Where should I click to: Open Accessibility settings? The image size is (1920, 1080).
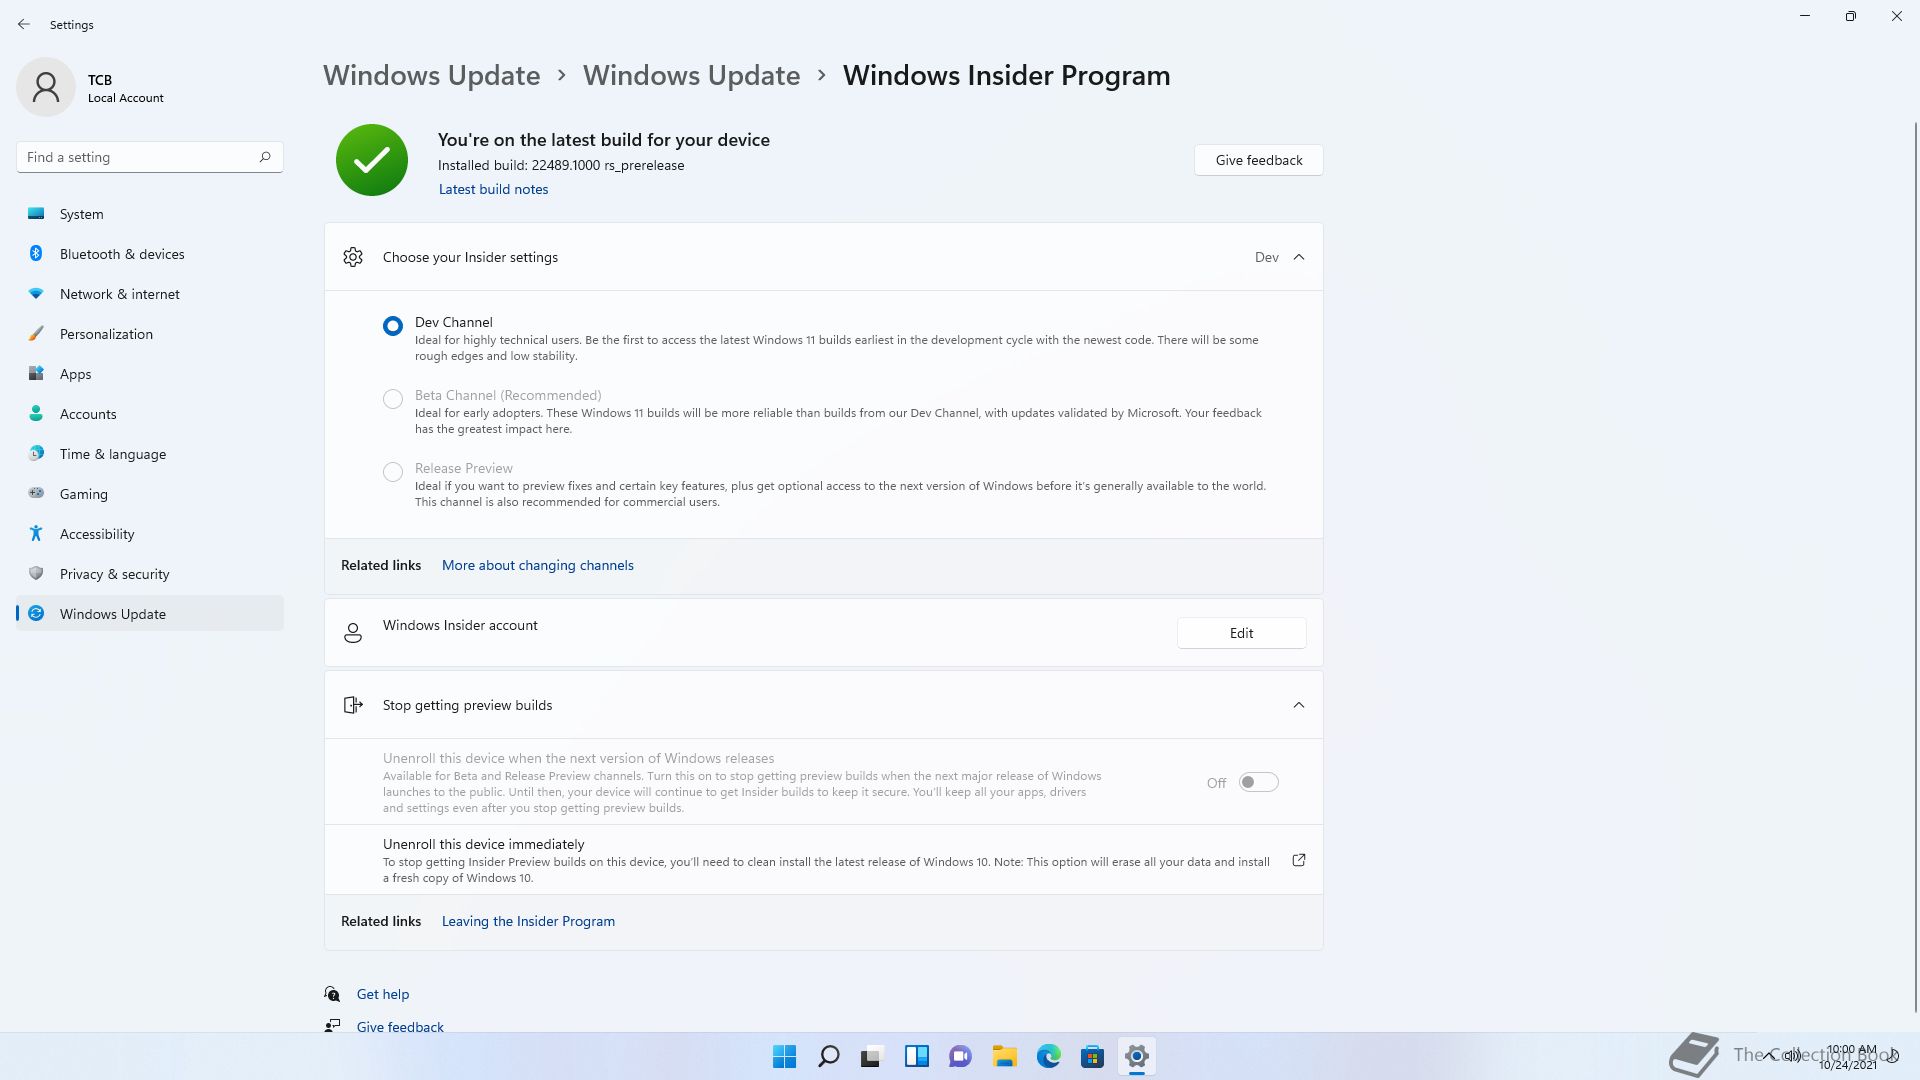150,533
